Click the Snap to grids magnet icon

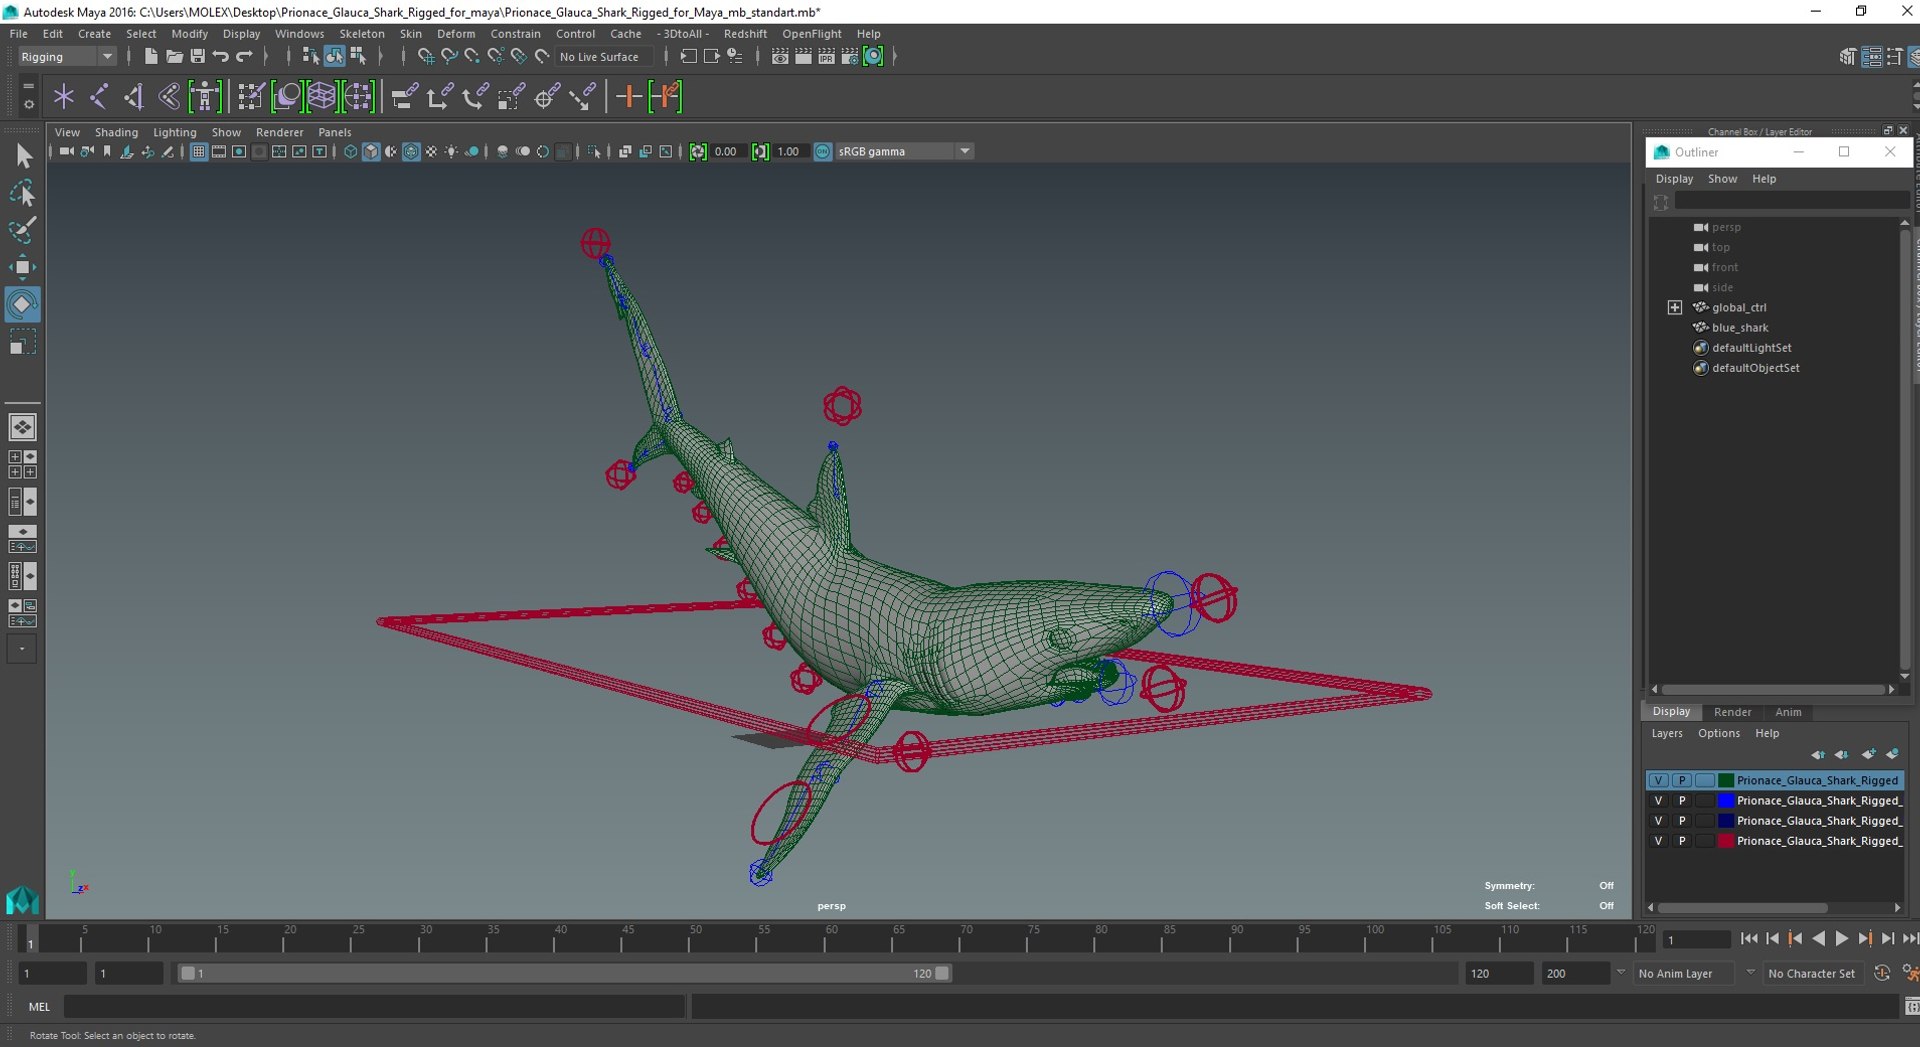(425, 57)
